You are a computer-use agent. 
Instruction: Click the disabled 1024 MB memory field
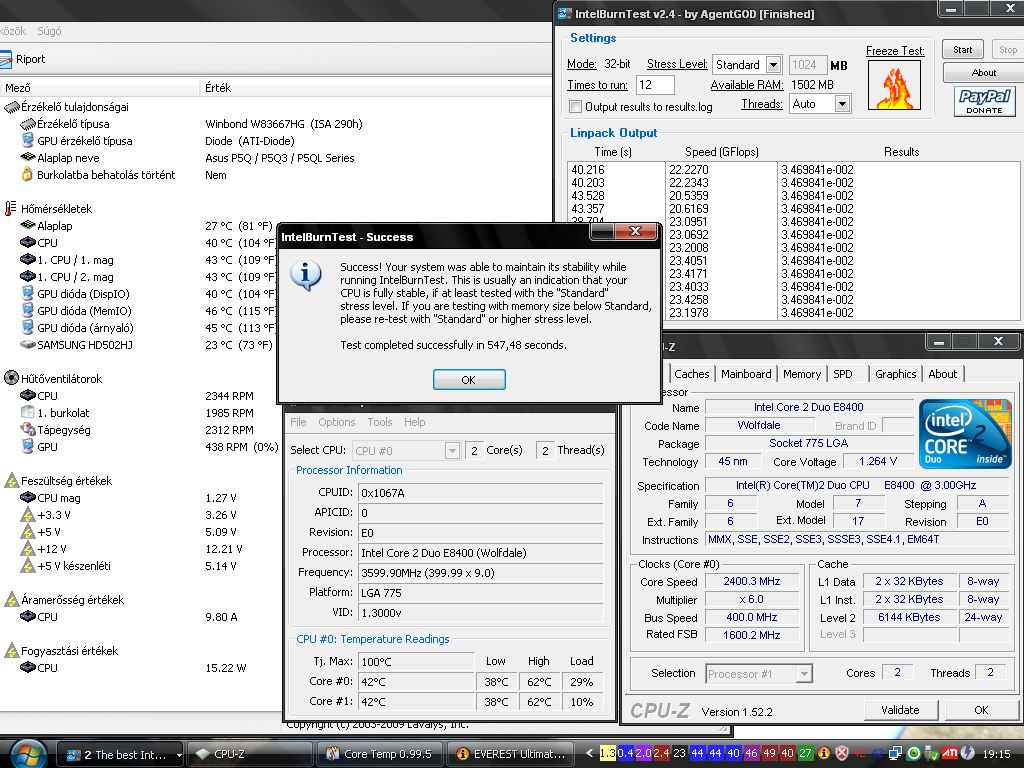(x=807, y=65)
